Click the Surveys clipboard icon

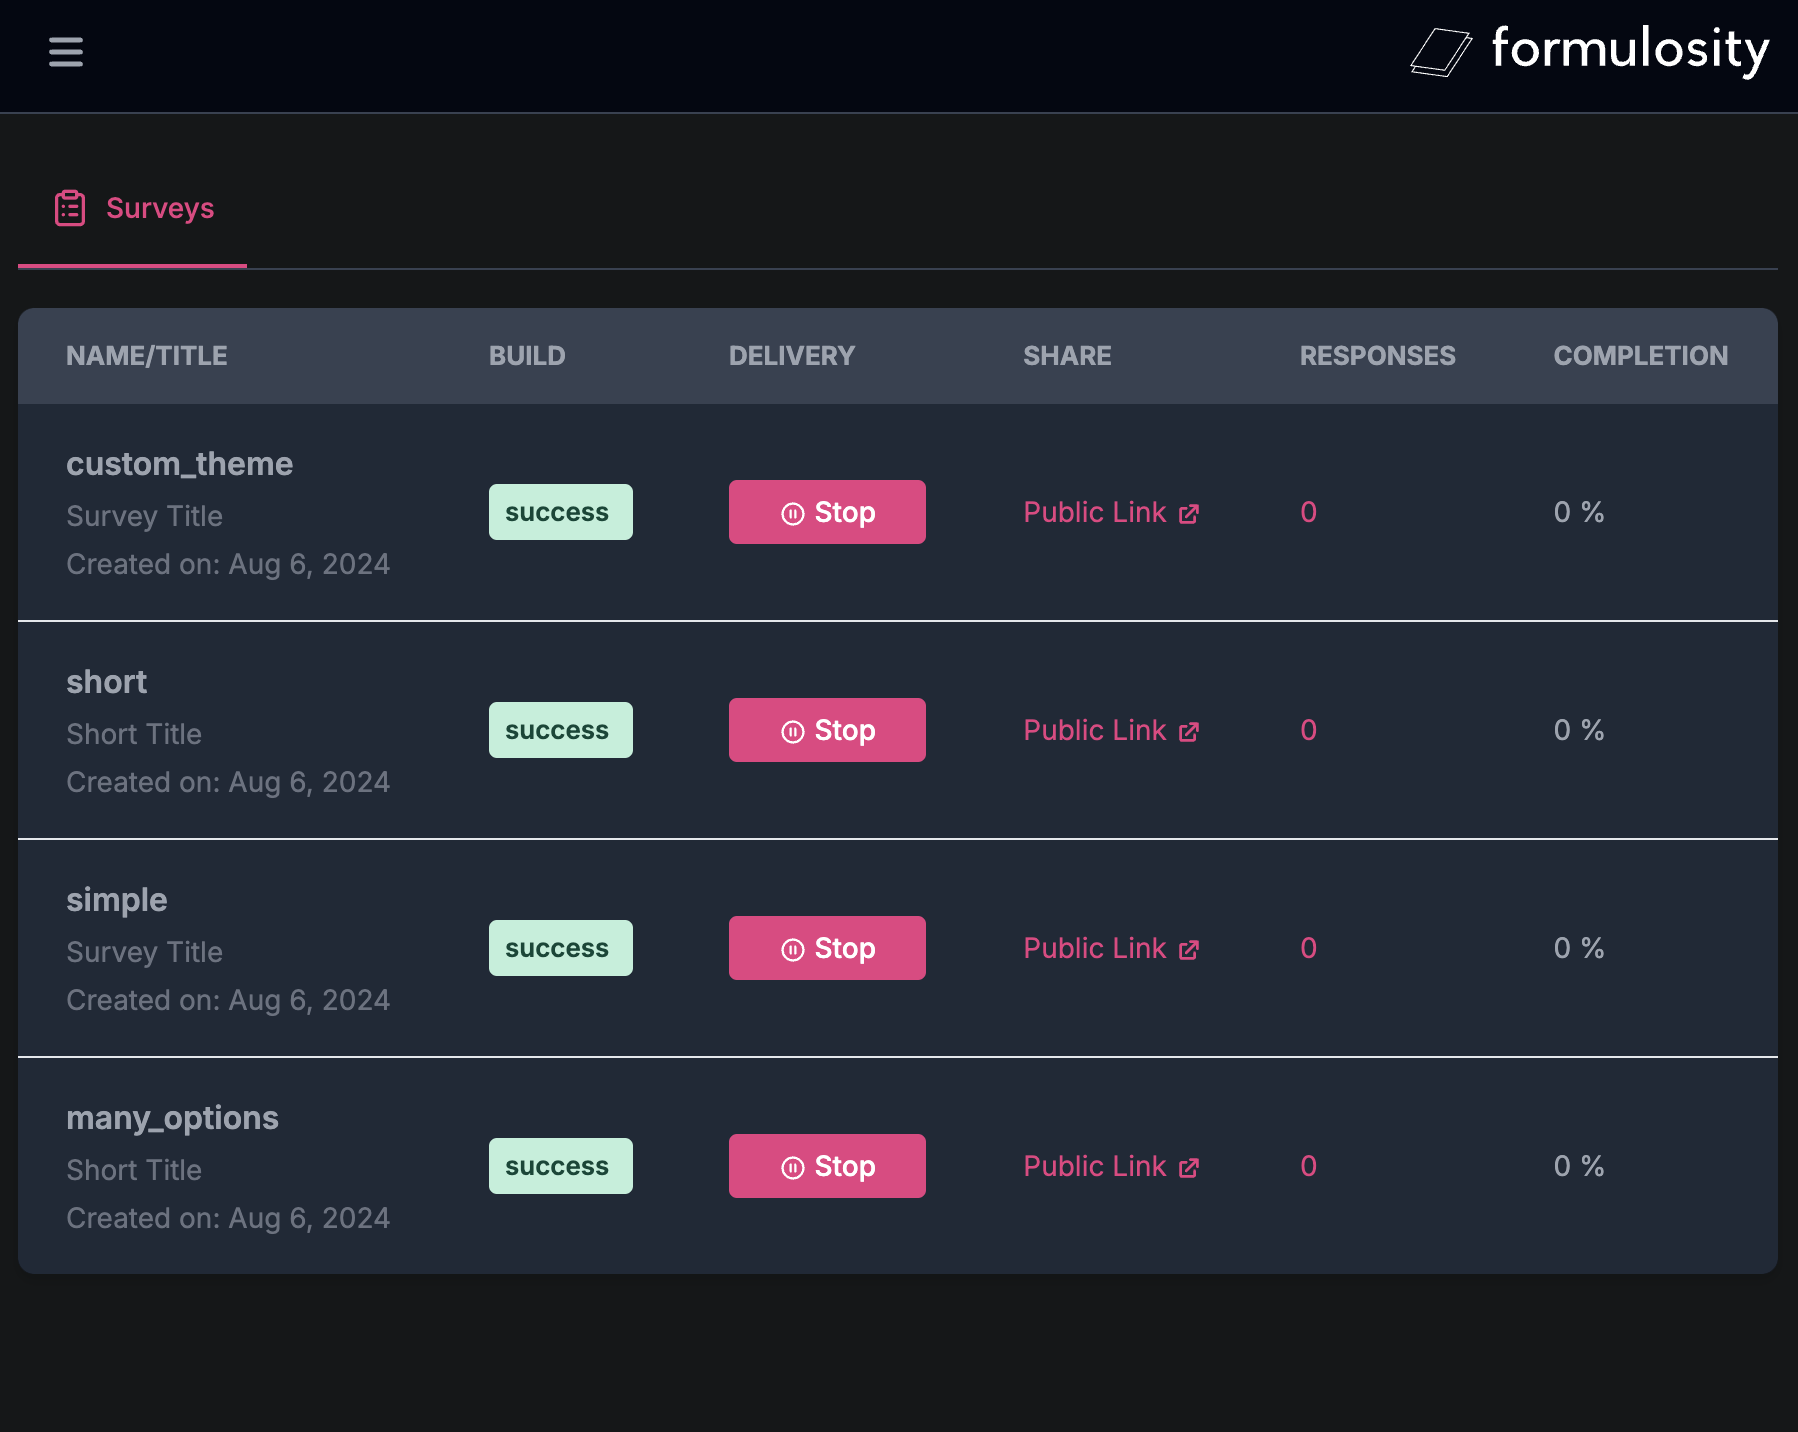(x=70, y=208)
